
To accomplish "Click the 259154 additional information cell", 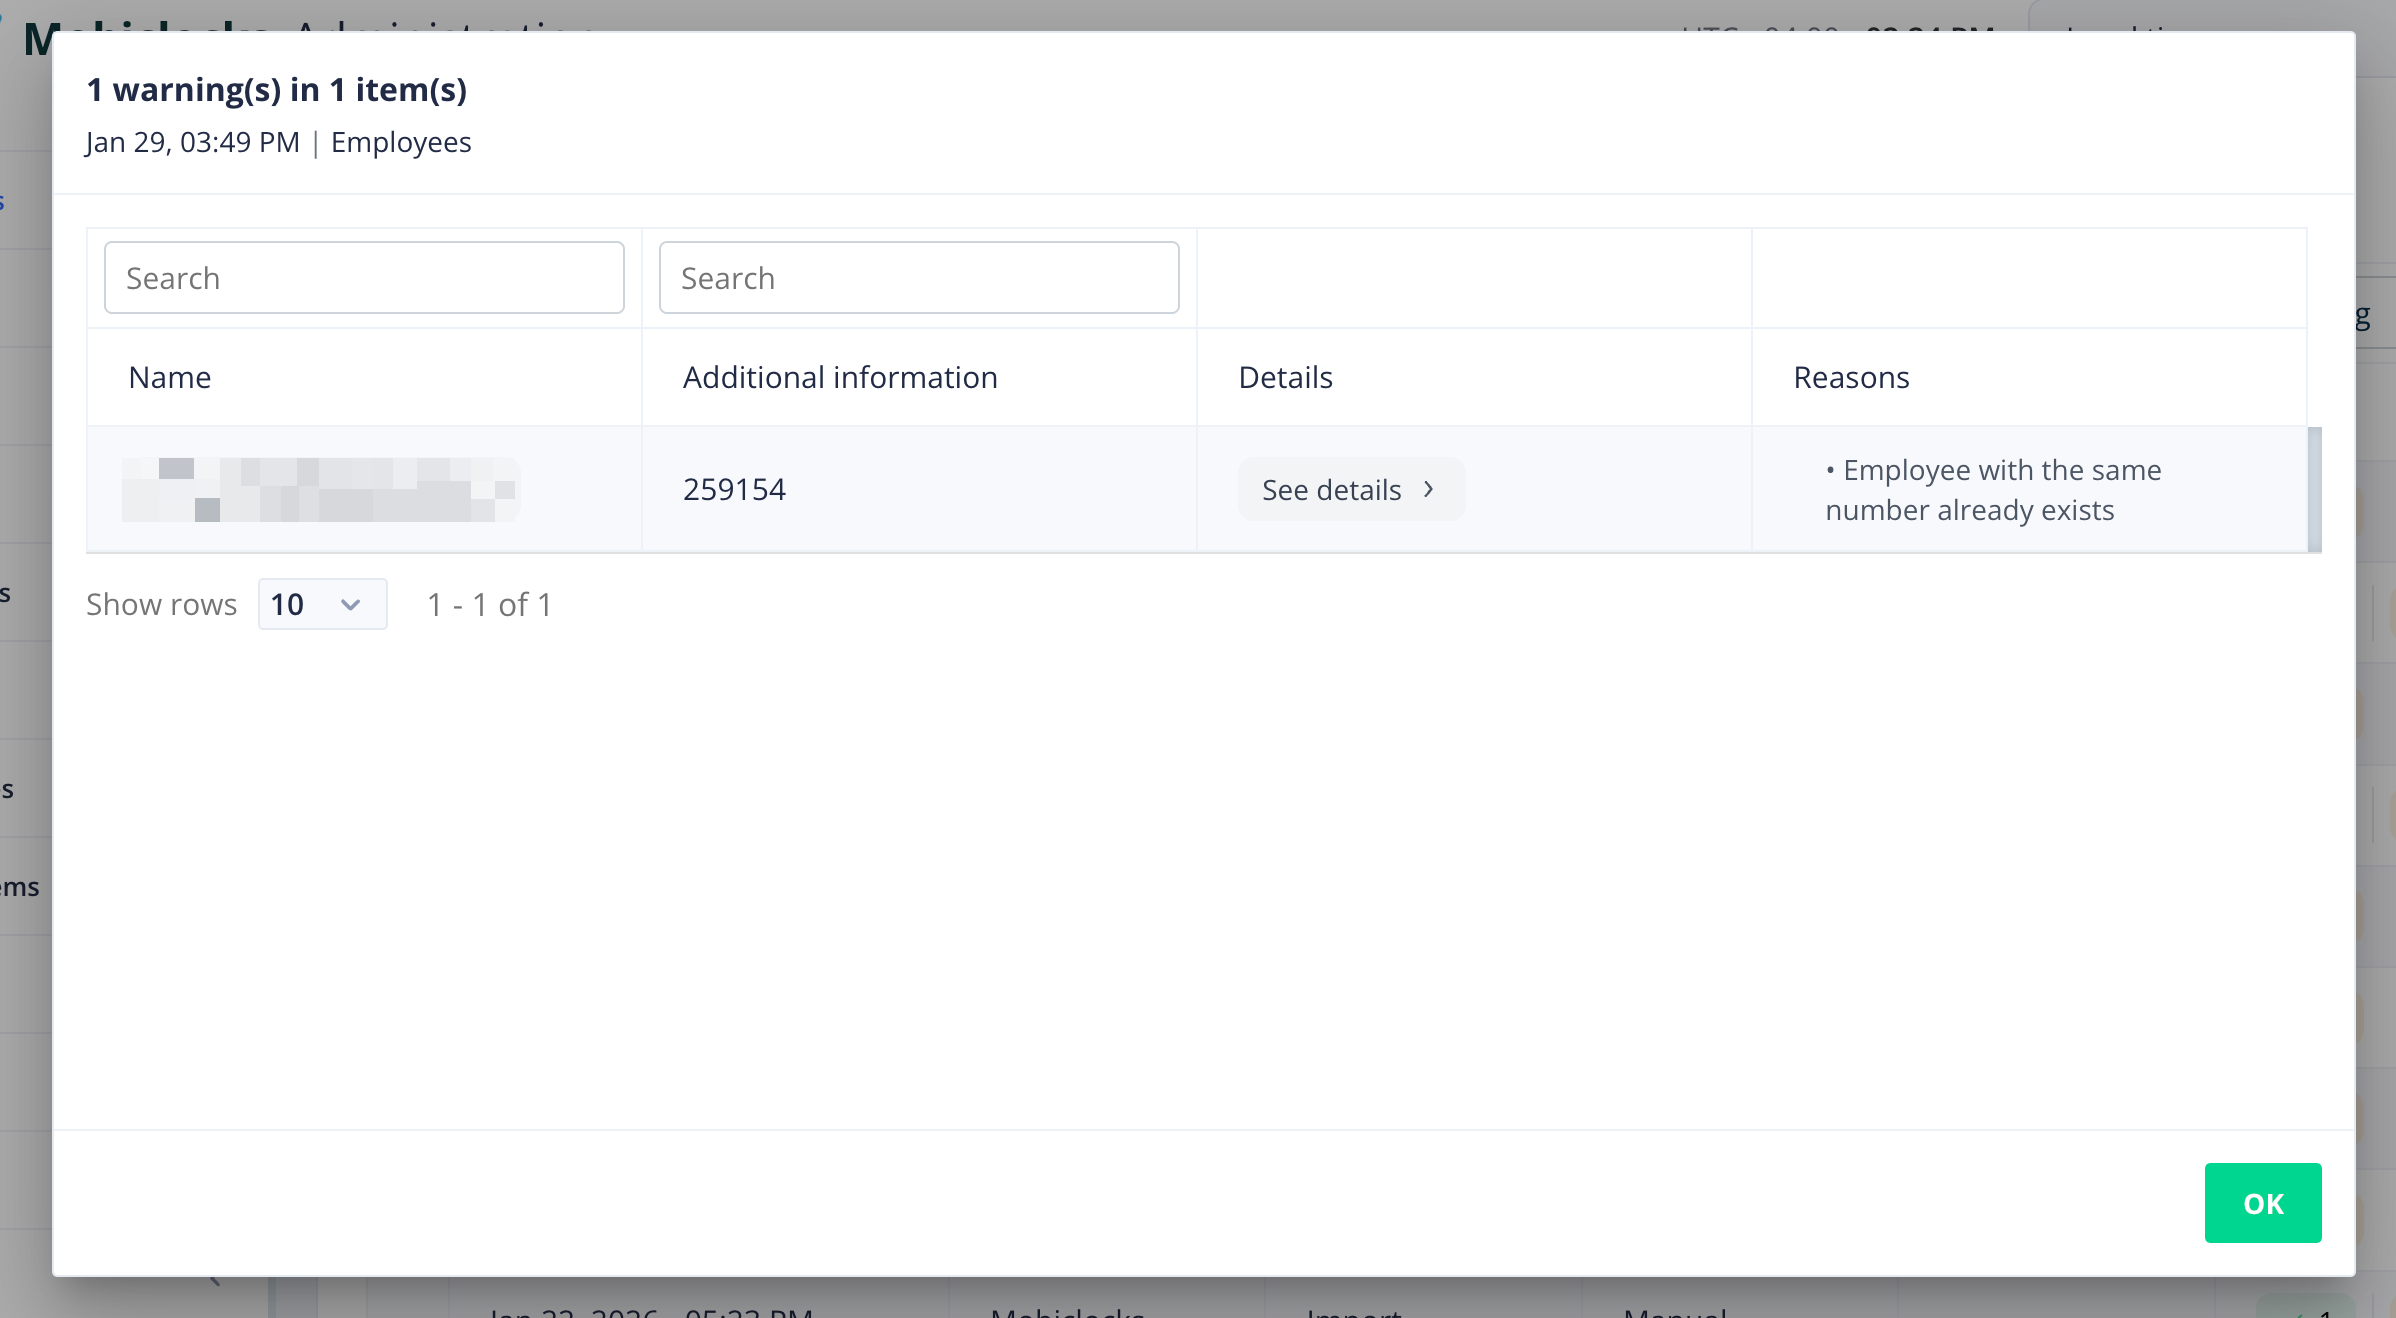I will coord(734,489).
